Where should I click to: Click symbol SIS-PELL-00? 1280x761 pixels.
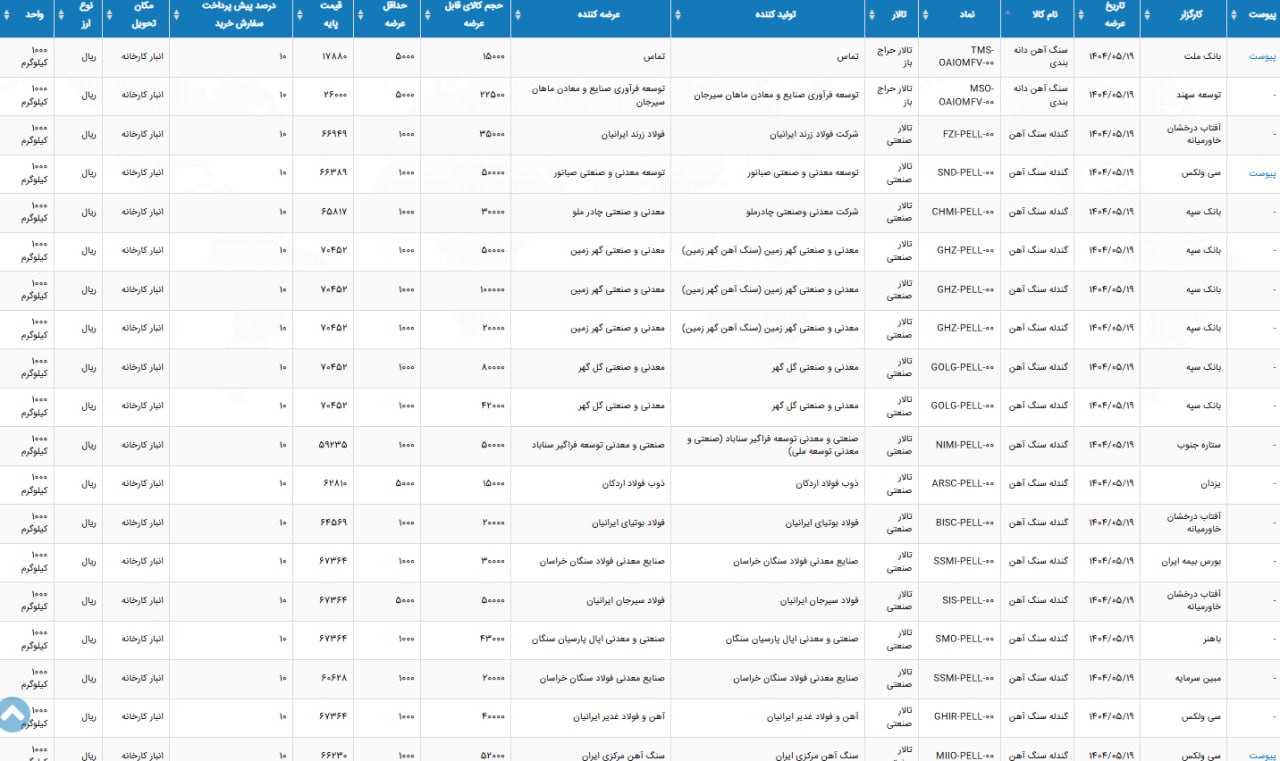pyautogui.click(x=969, y=600)
